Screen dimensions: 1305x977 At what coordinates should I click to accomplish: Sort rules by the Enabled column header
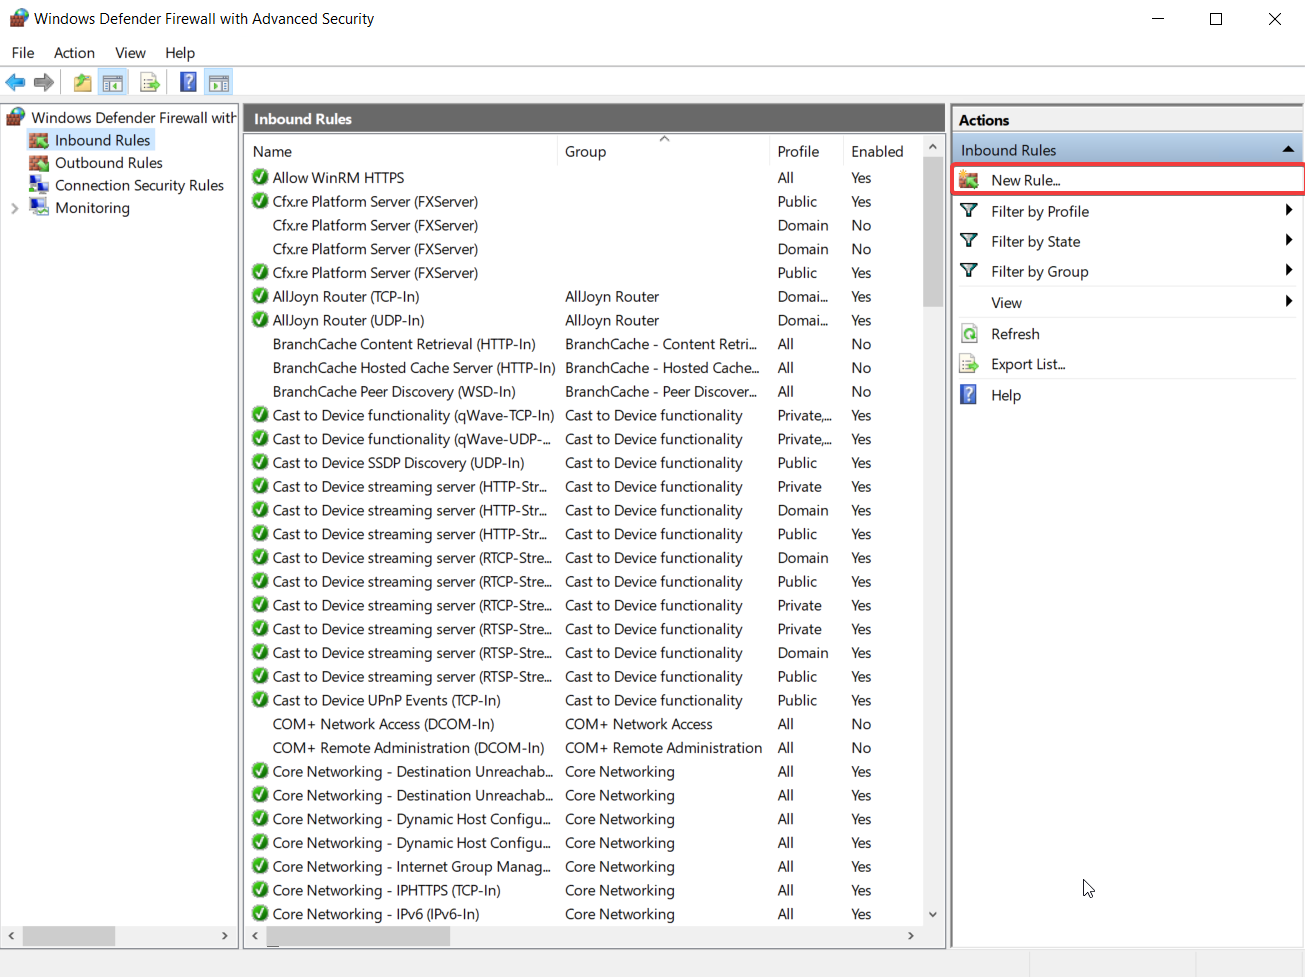[877, 152]
